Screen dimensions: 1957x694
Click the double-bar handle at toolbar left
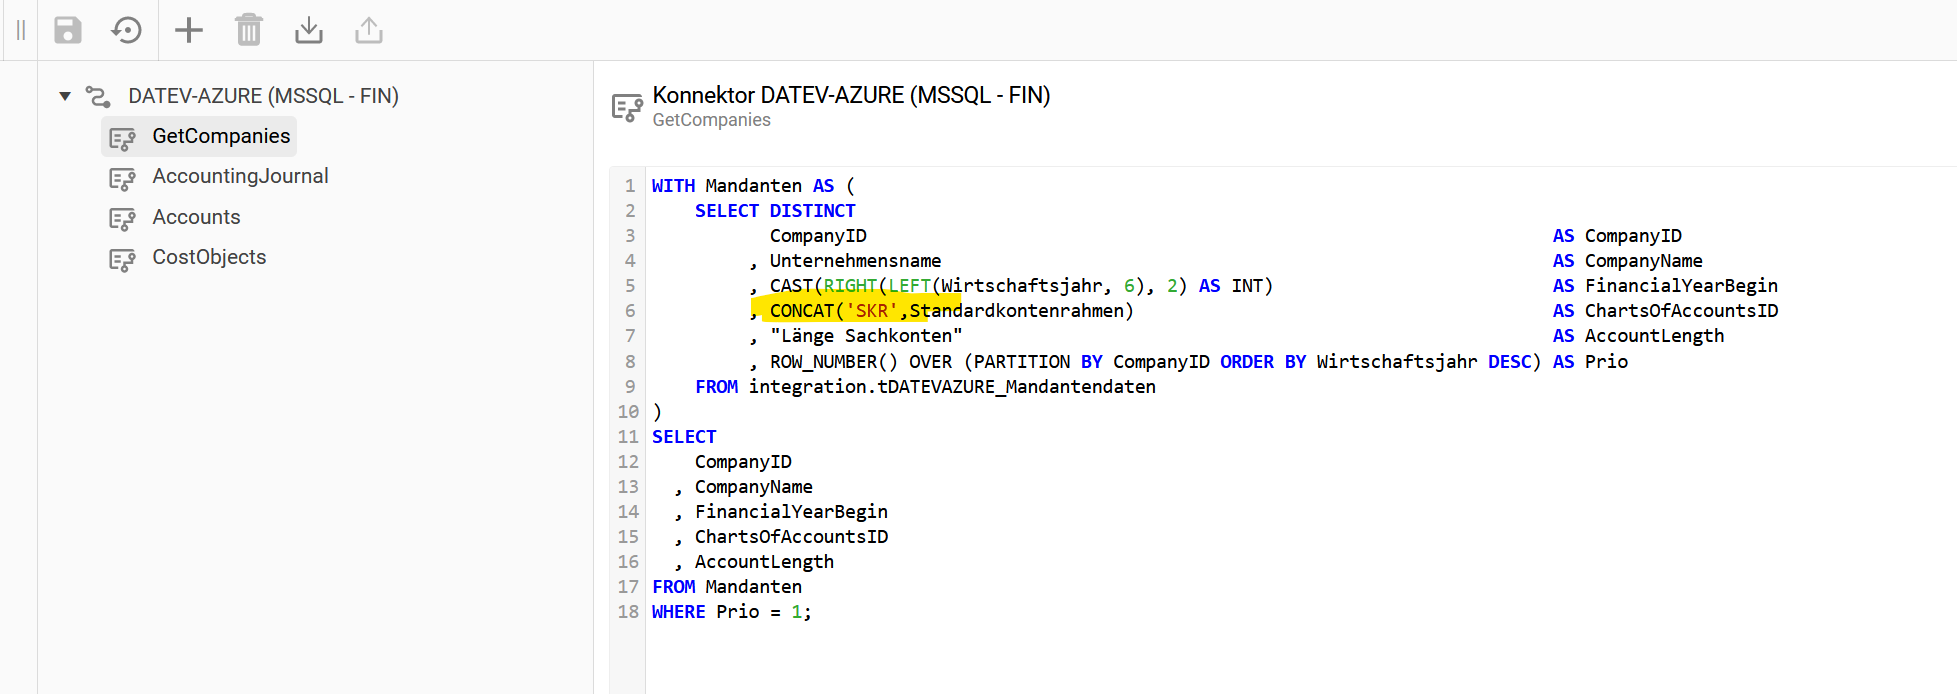(x=20, y=30)
